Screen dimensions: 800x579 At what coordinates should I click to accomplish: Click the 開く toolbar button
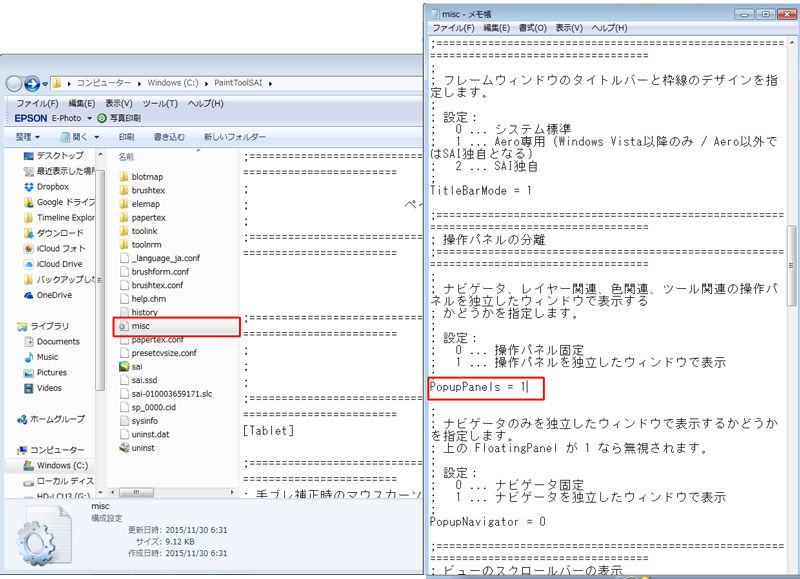coord(74,137)
